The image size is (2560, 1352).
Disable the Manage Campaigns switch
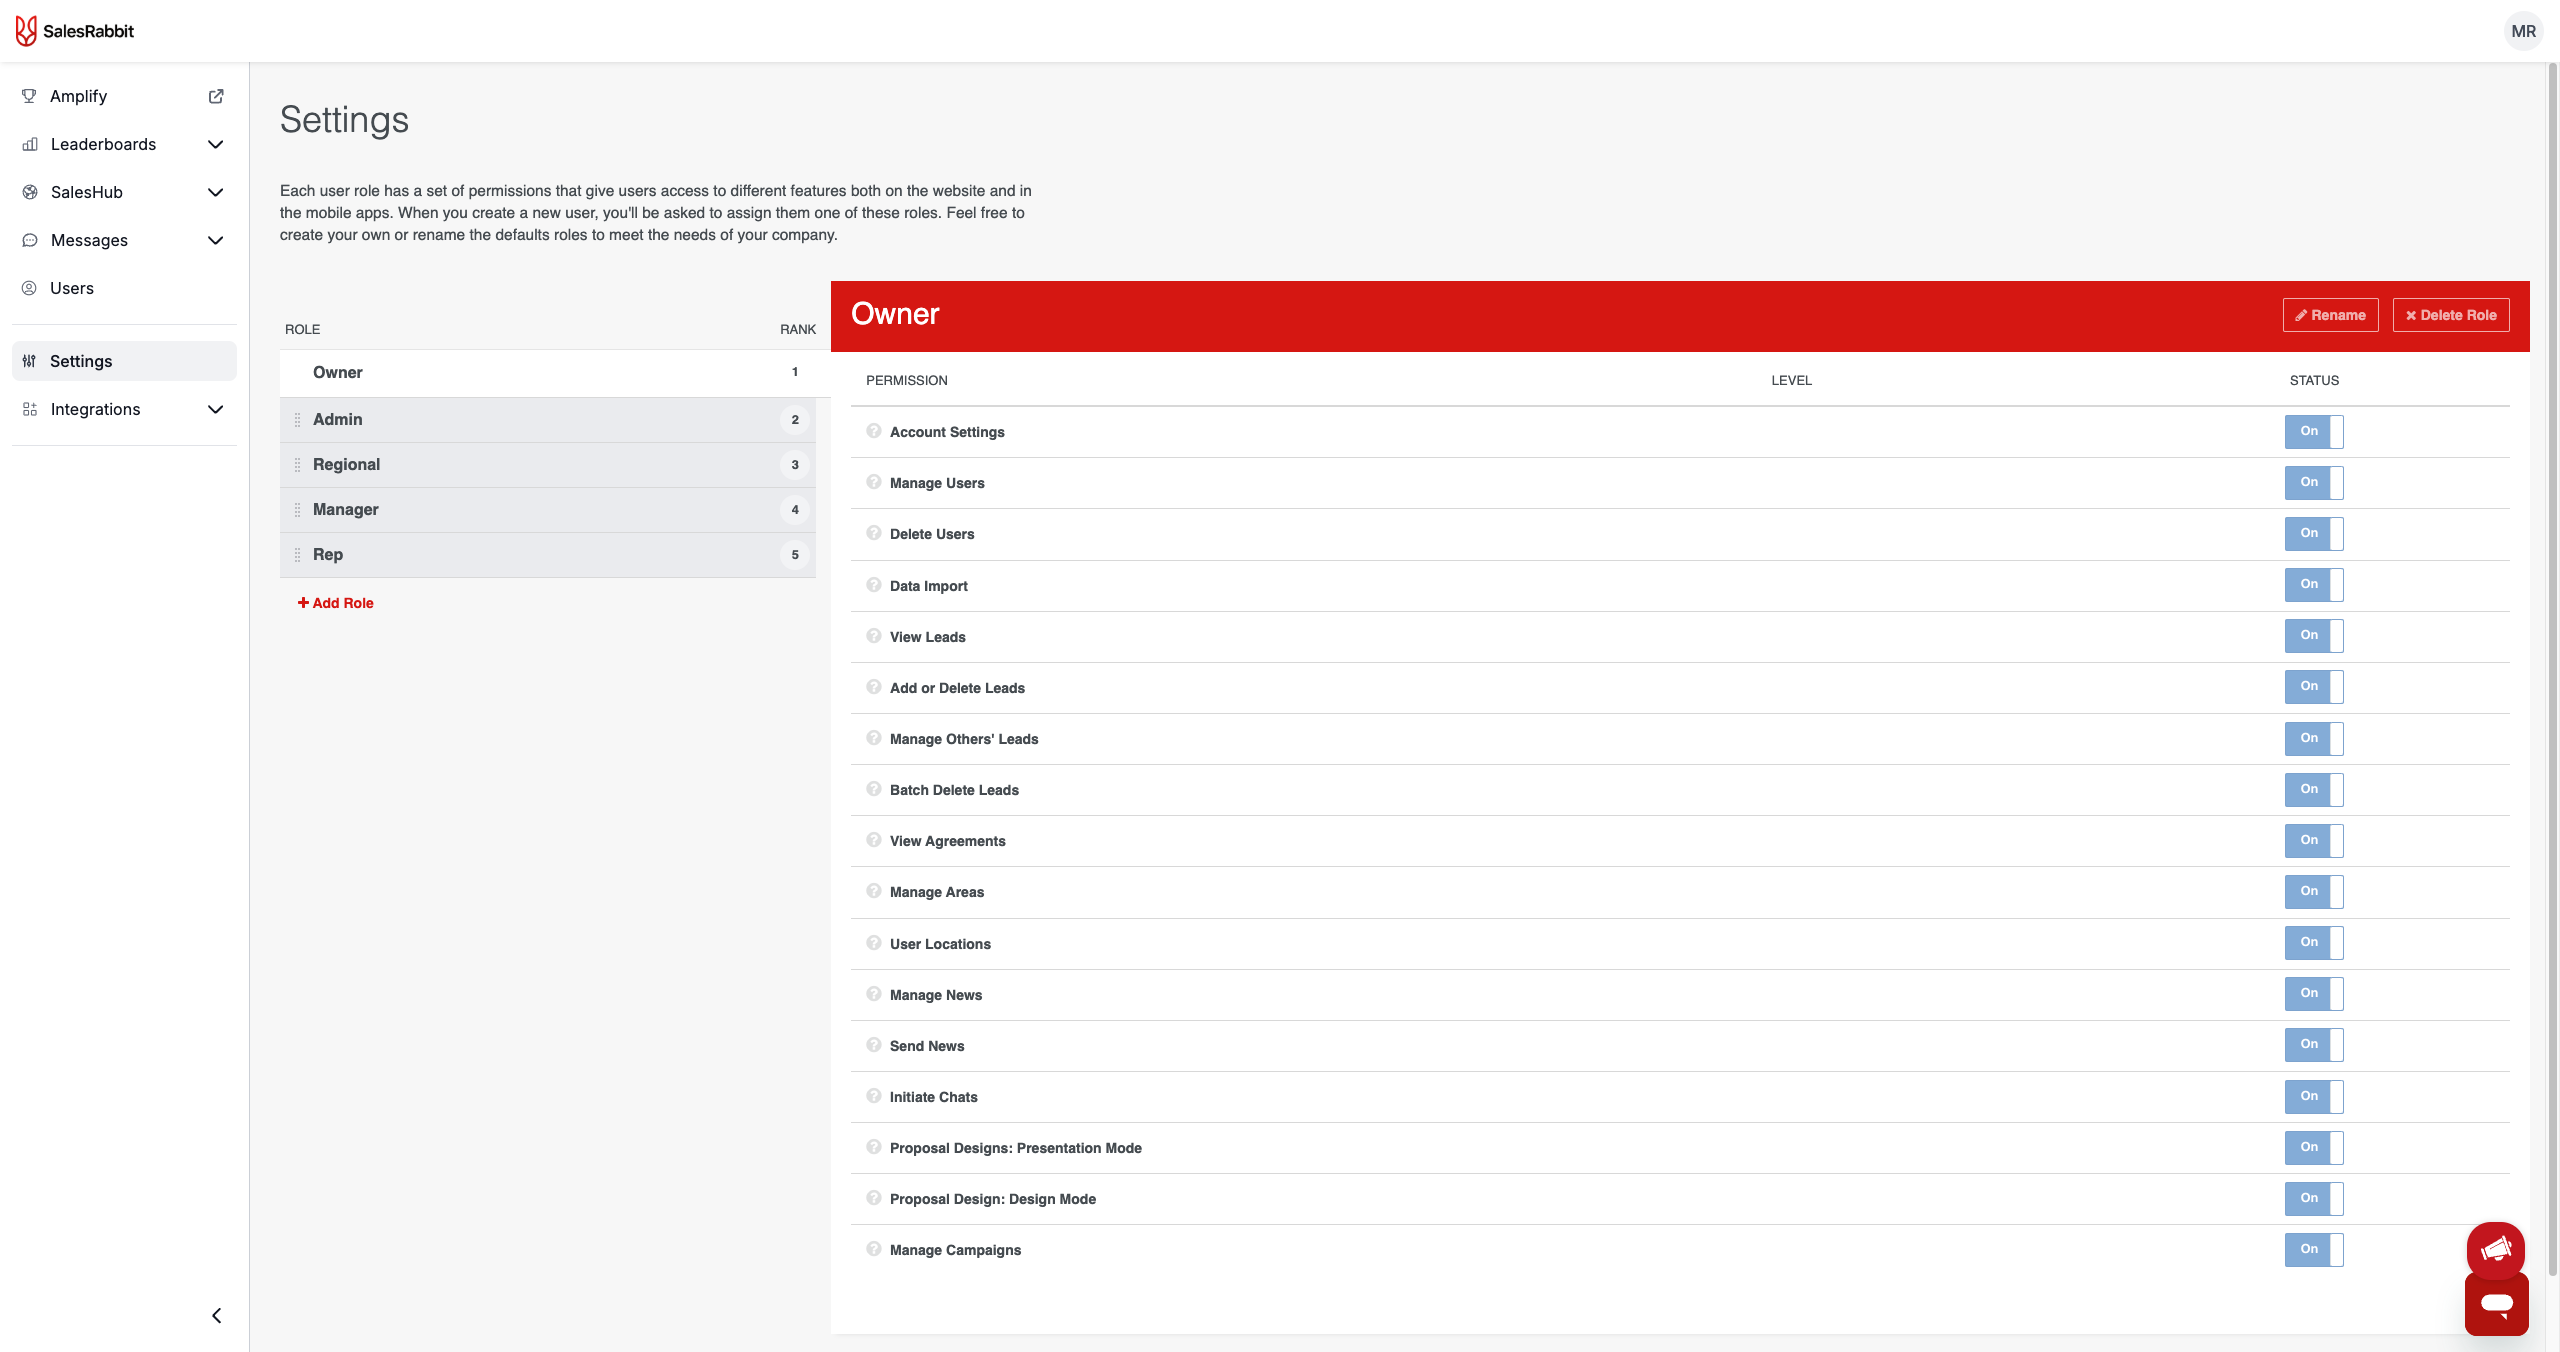tap(2314, 1250)
